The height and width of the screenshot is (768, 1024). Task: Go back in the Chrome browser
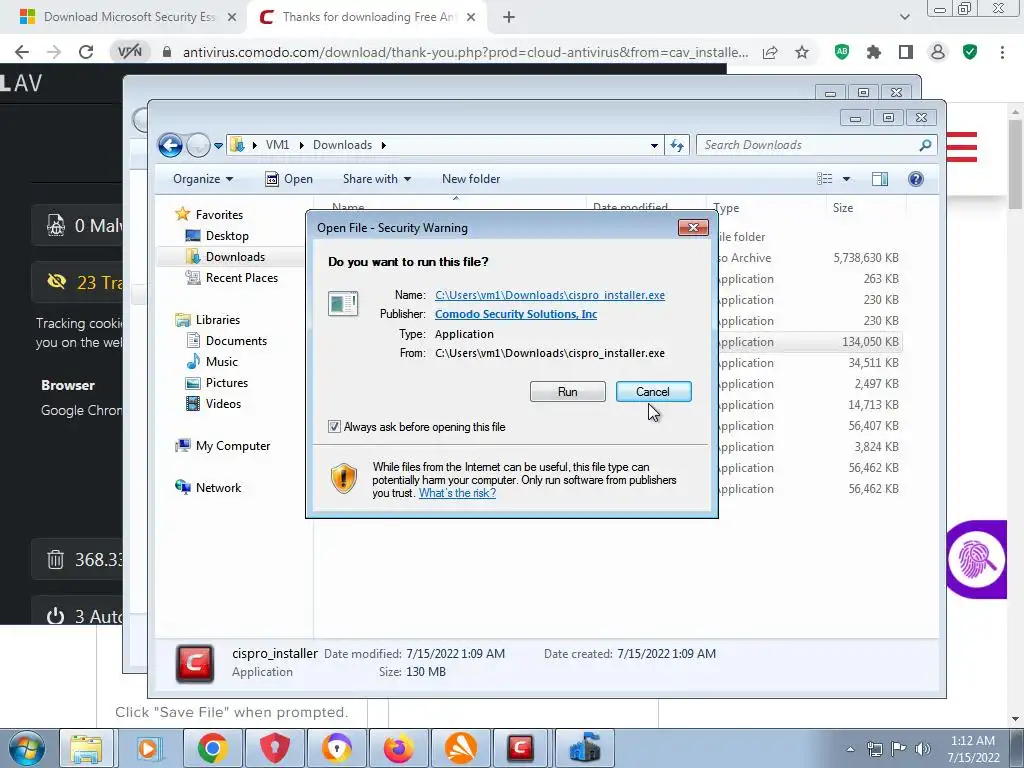[x=22, y=52]
